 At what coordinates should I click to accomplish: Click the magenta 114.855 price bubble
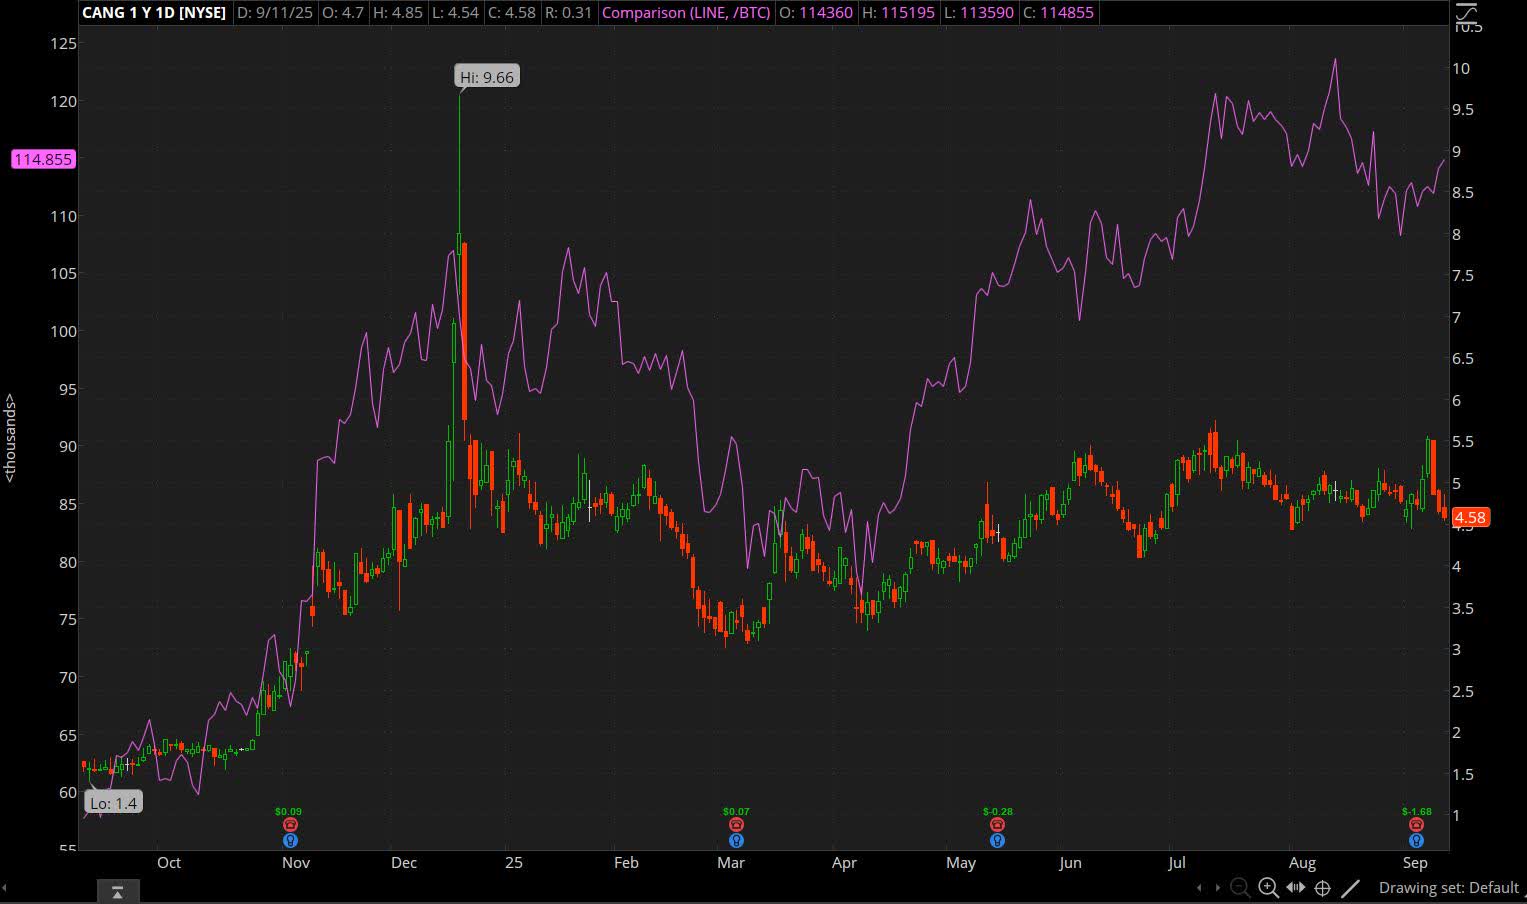42,159
